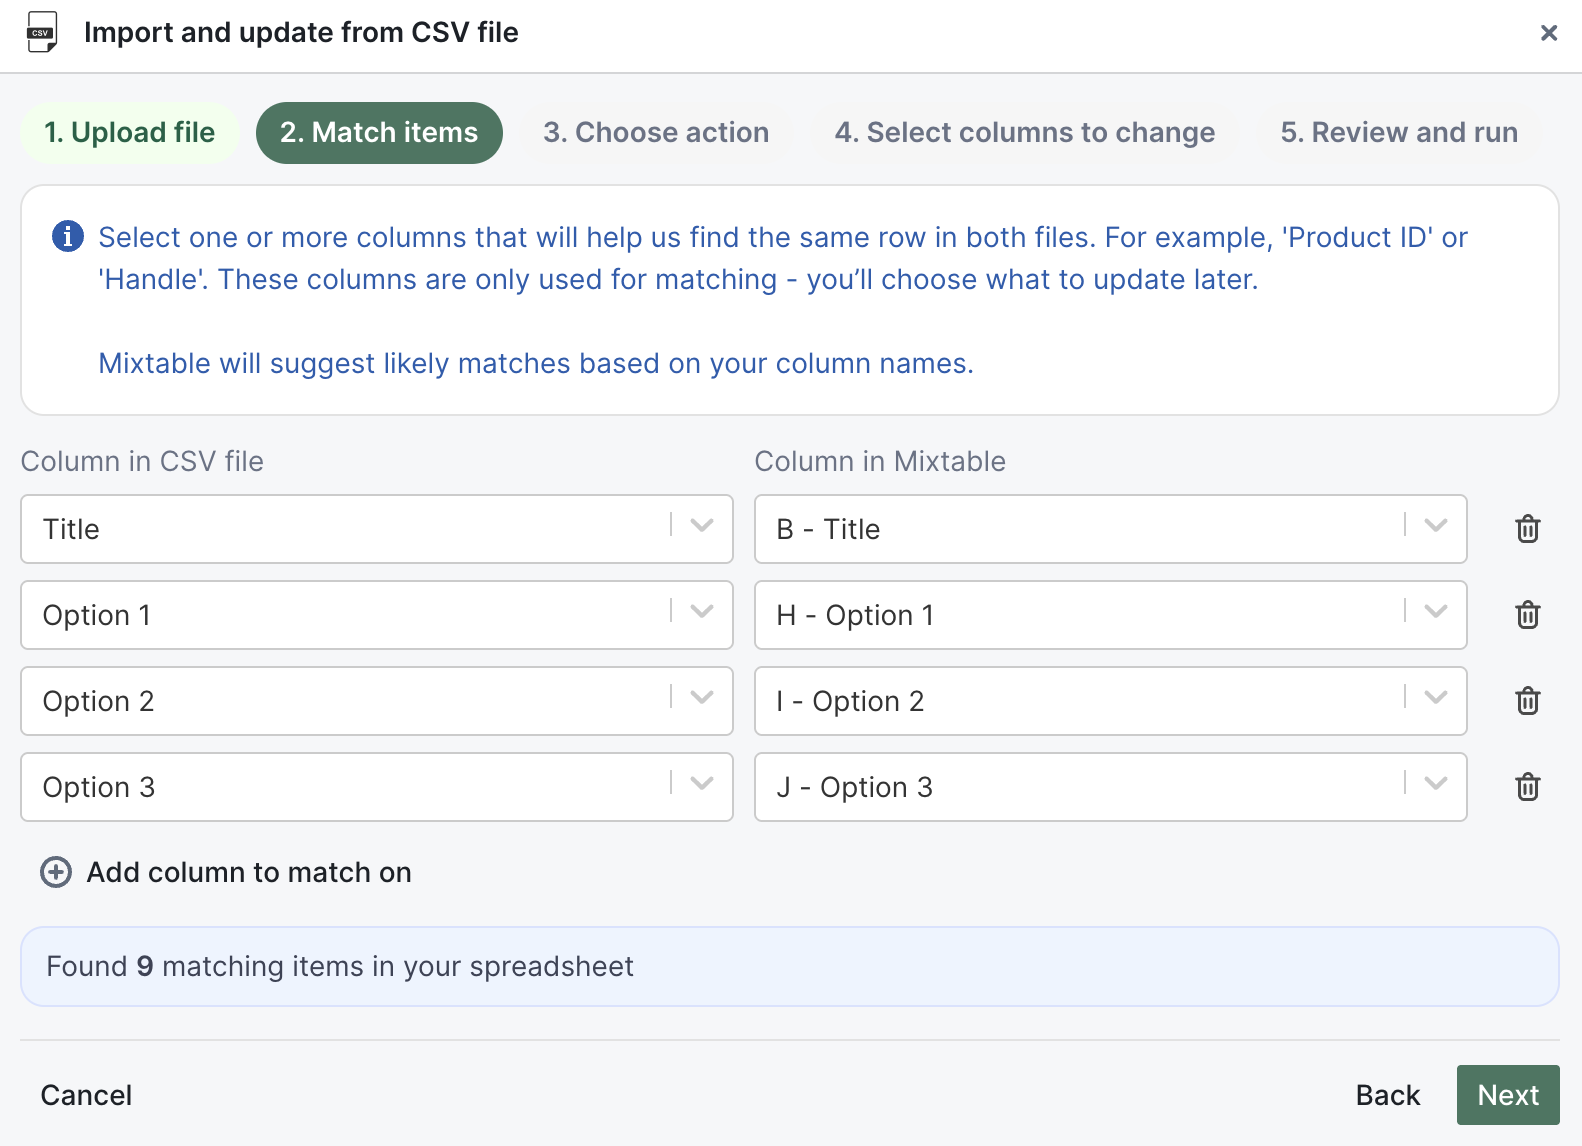Remove the J - Option 3 match row
The height and width of the screenshot is (1146, 1582).
[1527, 787]
